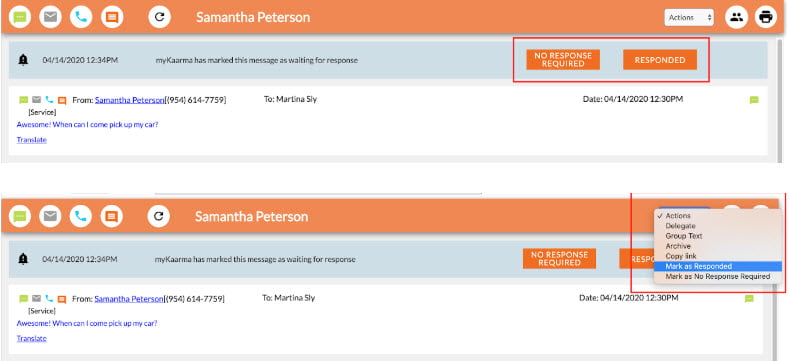Select Delegate from the Actions menu
This screenshot has width=789, height=361.
click(x=680, y=226)
